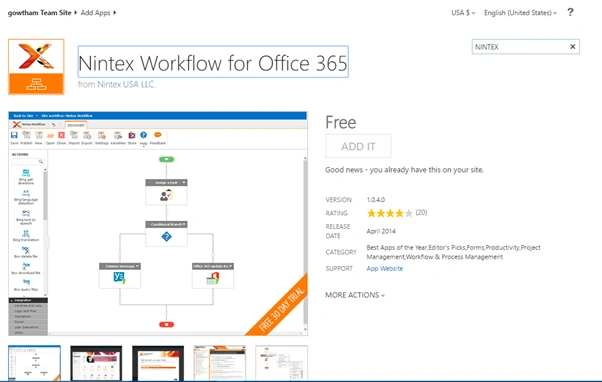
Task: Click the version value 1.0.4.0
Action: (376, 200)
